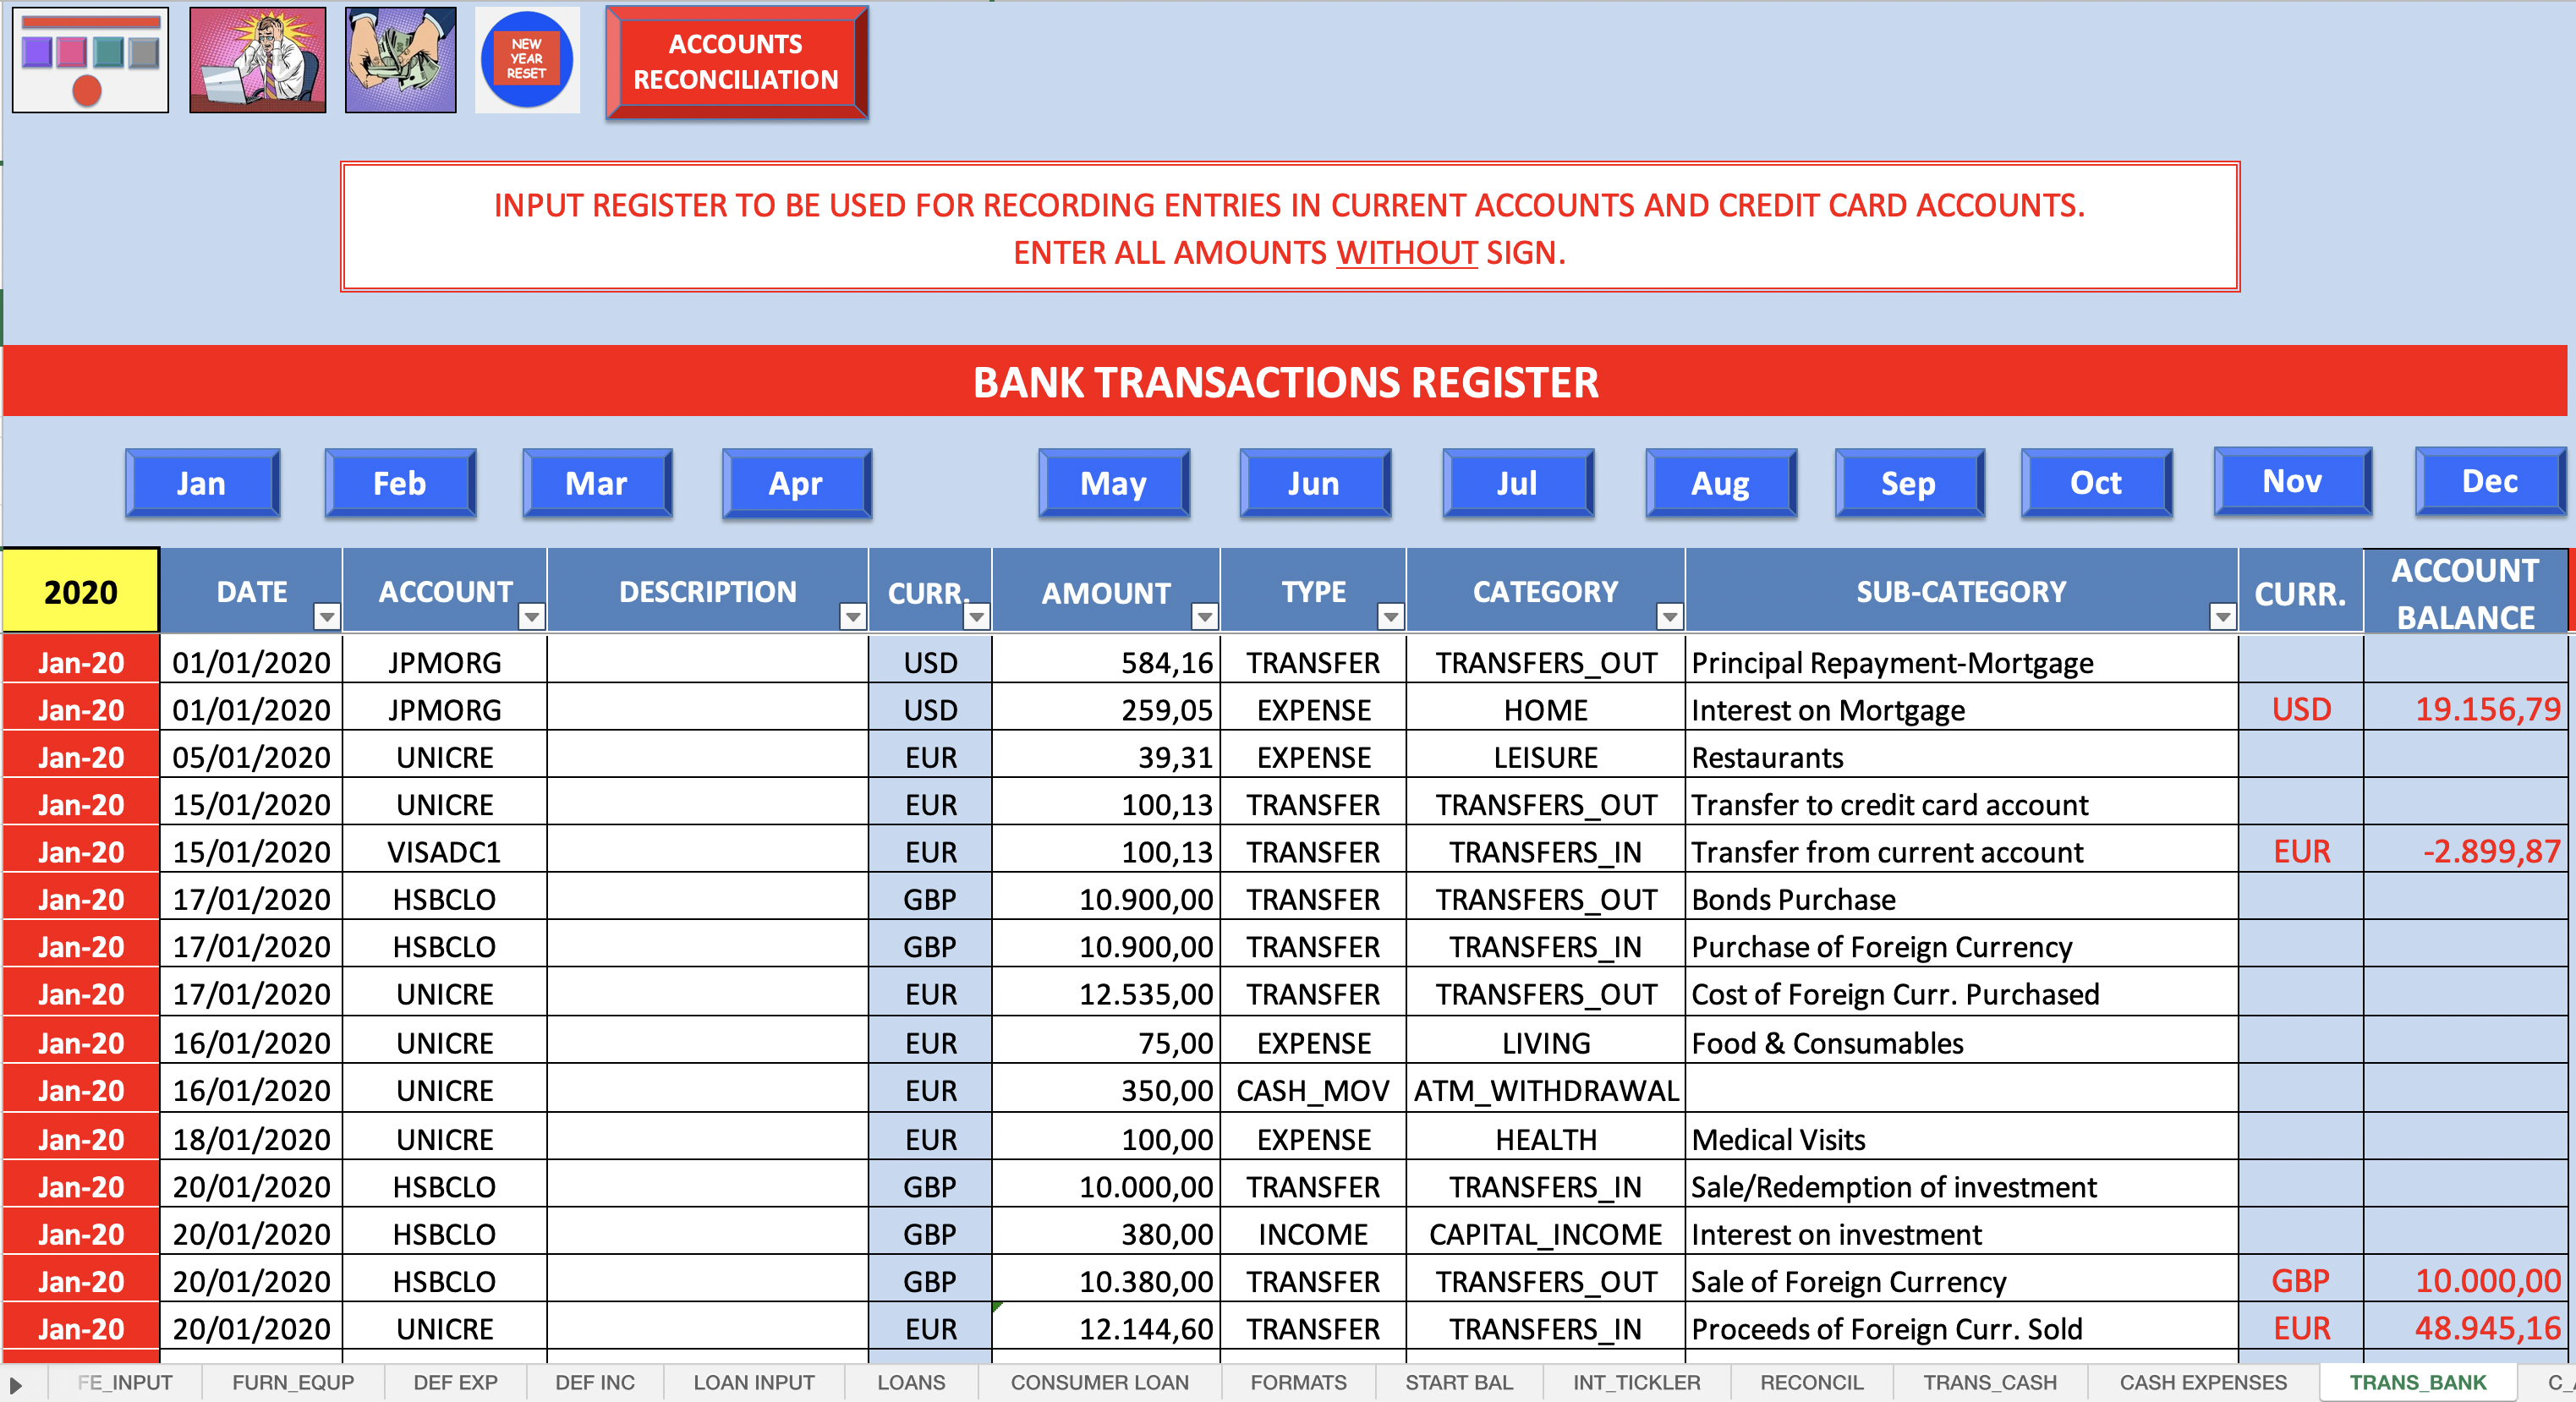
Task: Open the DEF EXP sheet tab
Action: pyautogui.click(x=455, y=1382)
